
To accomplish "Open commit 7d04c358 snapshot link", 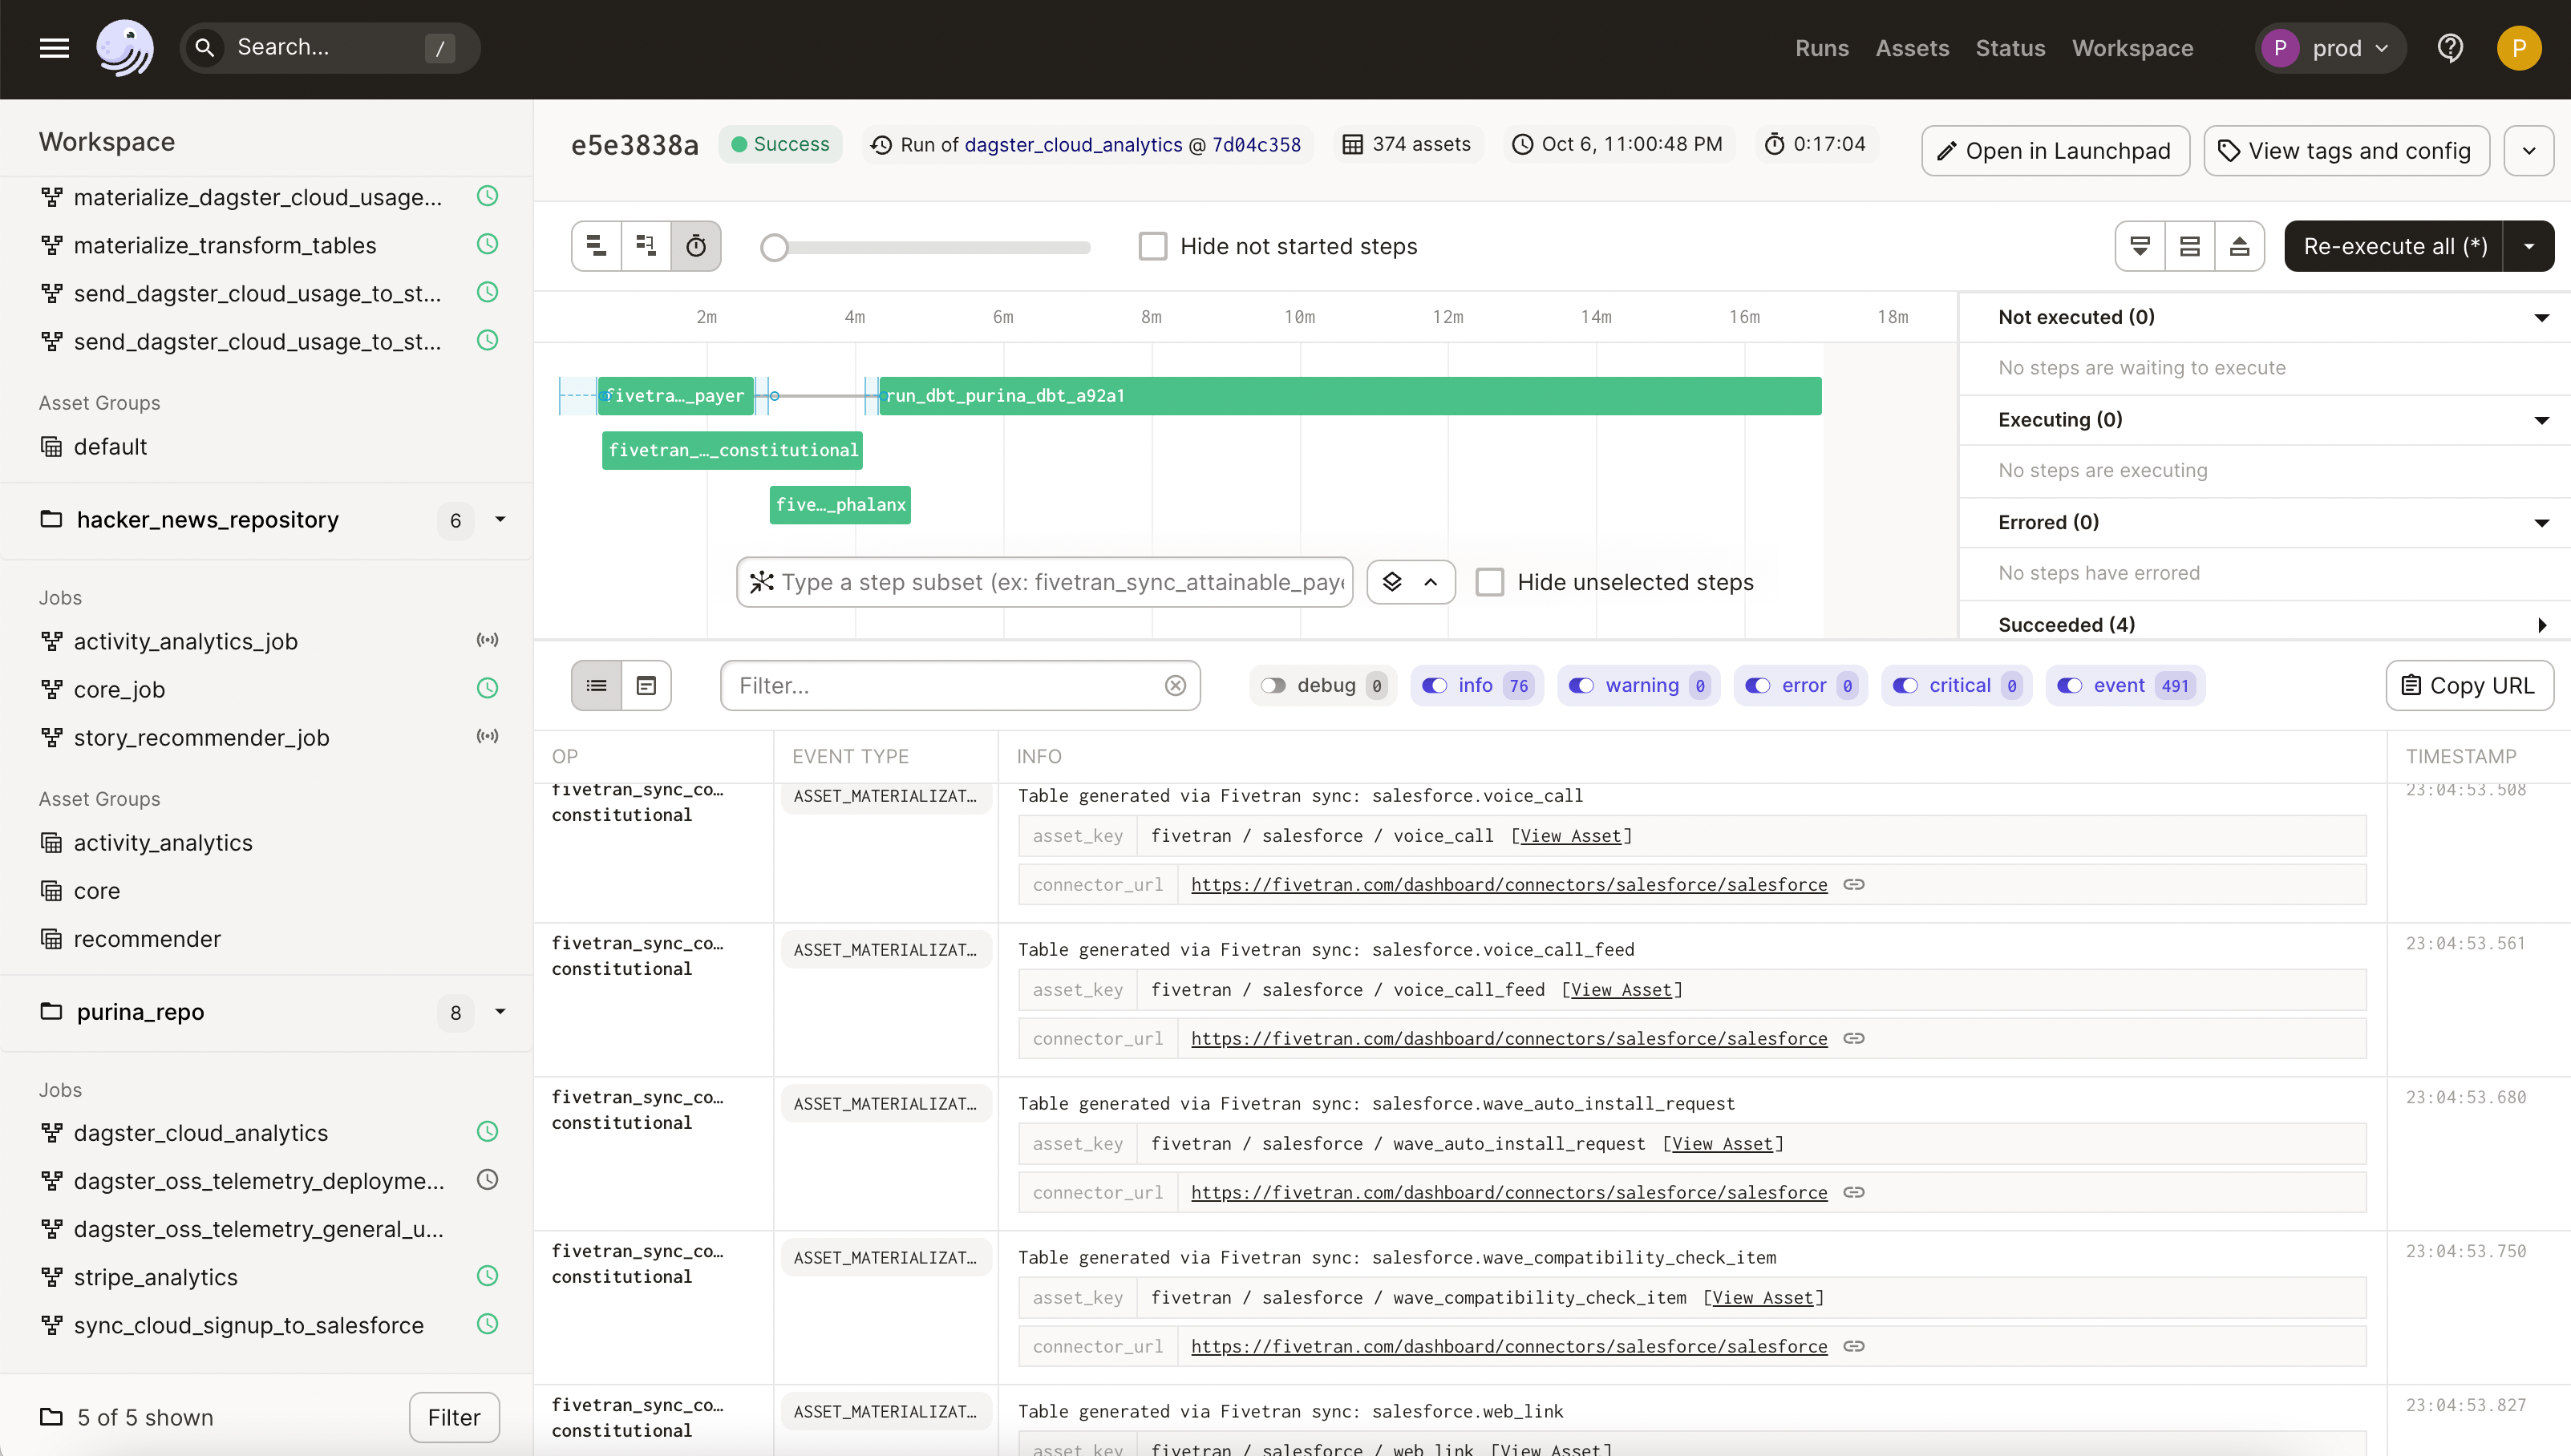I will pos(1256,144).
